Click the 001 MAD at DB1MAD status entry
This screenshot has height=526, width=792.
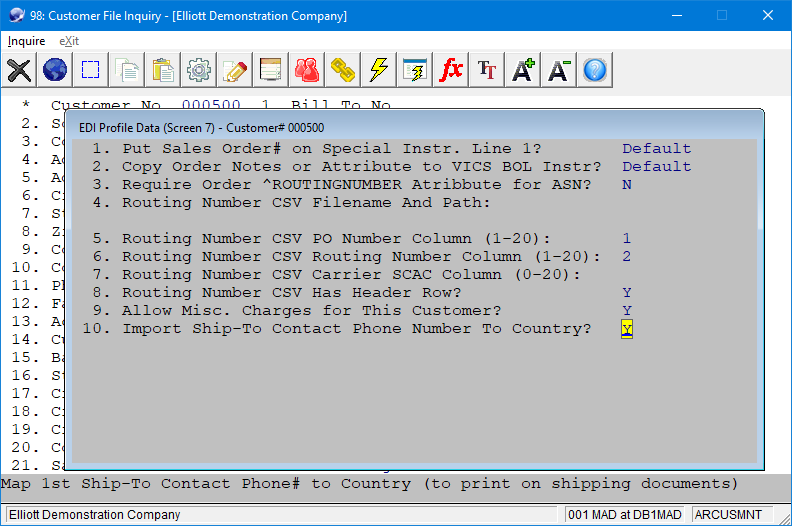click(624, 514)
